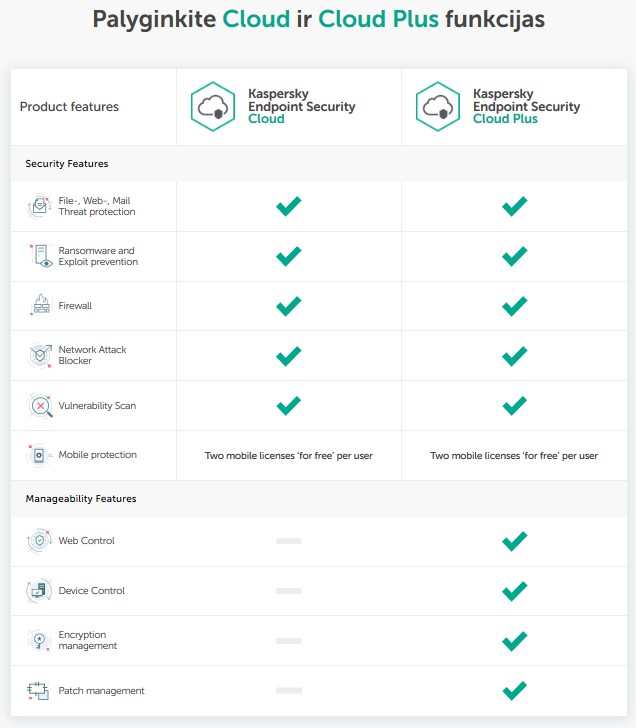Click Cloud Plus checkmark in Firewall row

(514, 306)
